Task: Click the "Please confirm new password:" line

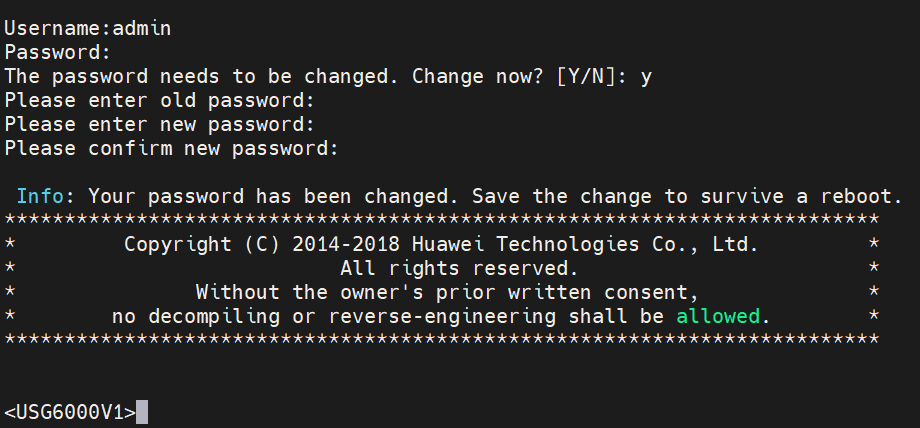Action: click(x=172, y=148)
